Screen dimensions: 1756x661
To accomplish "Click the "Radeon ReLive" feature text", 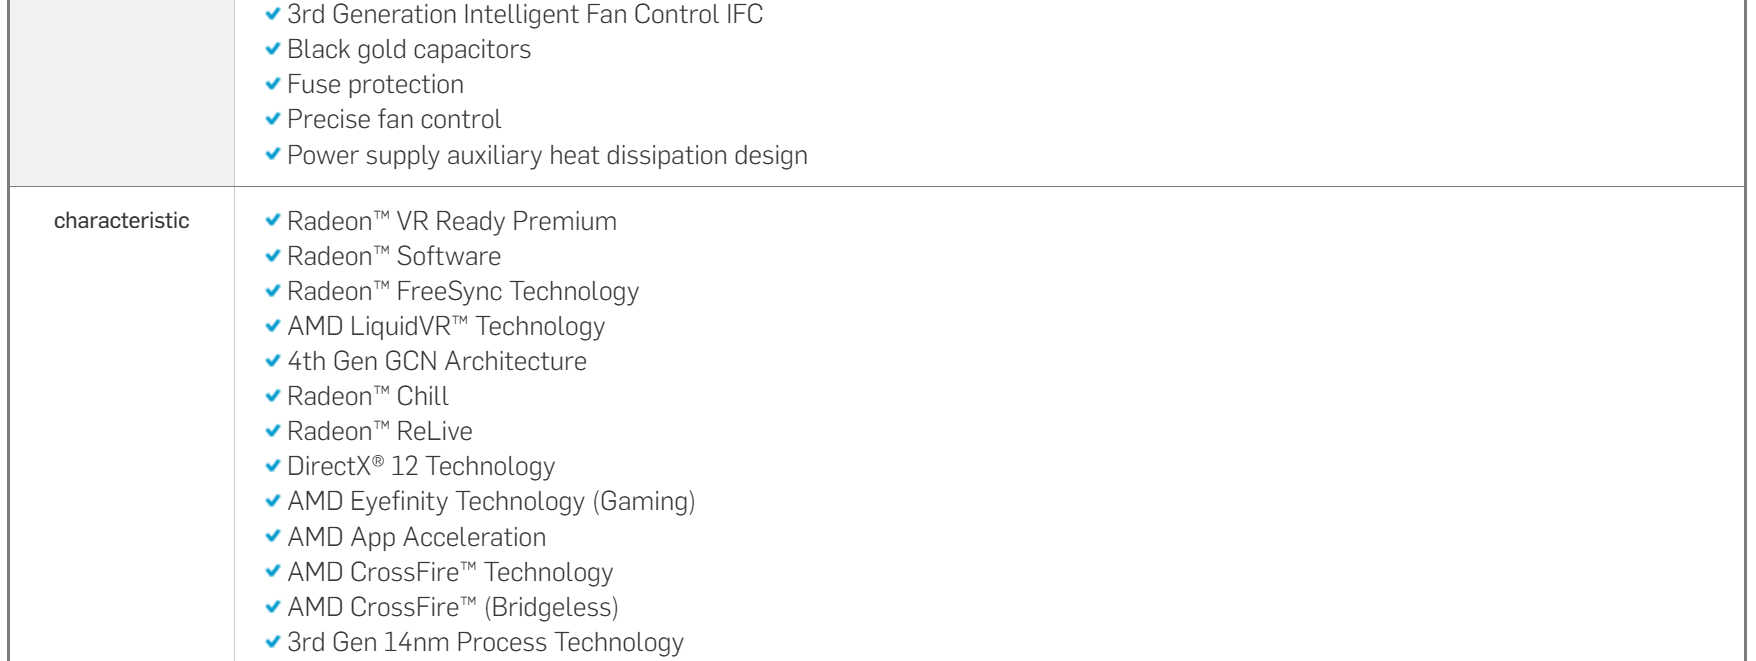I will (379, 431).
